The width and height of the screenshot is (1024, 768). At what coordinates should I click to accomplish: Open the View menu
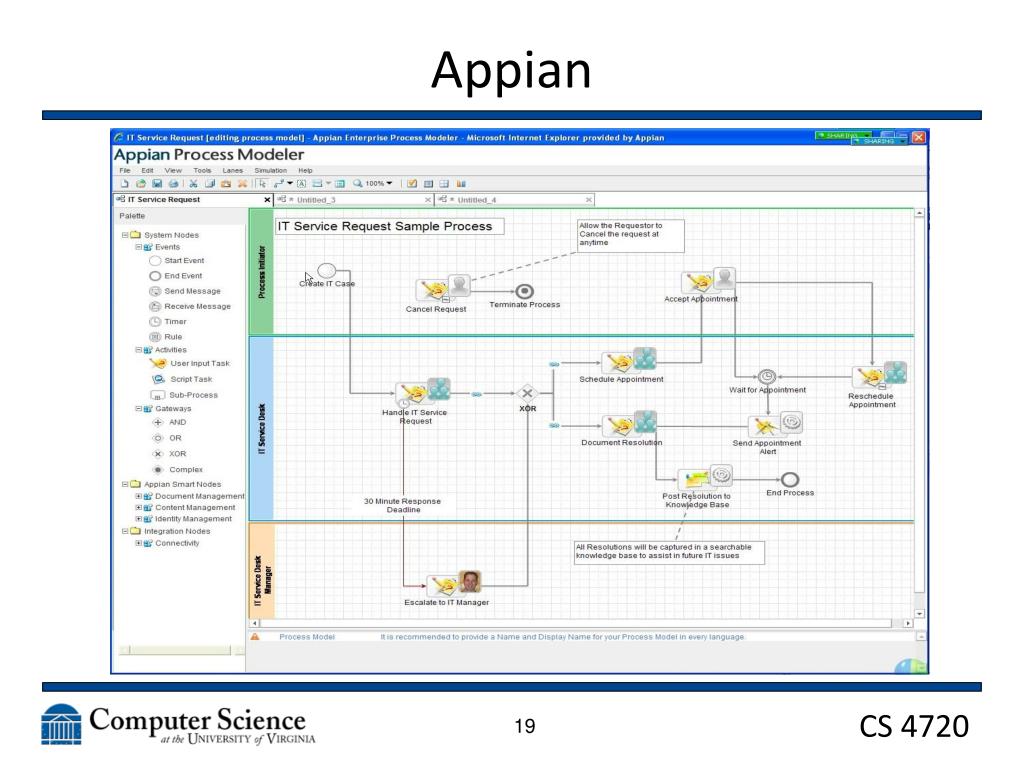pos(173,170)
